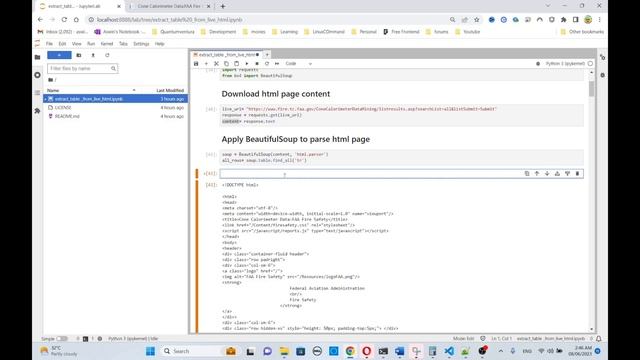Open the Run menu
The image size is (640, 360).
pyautogui.click(x=91, y=44)
